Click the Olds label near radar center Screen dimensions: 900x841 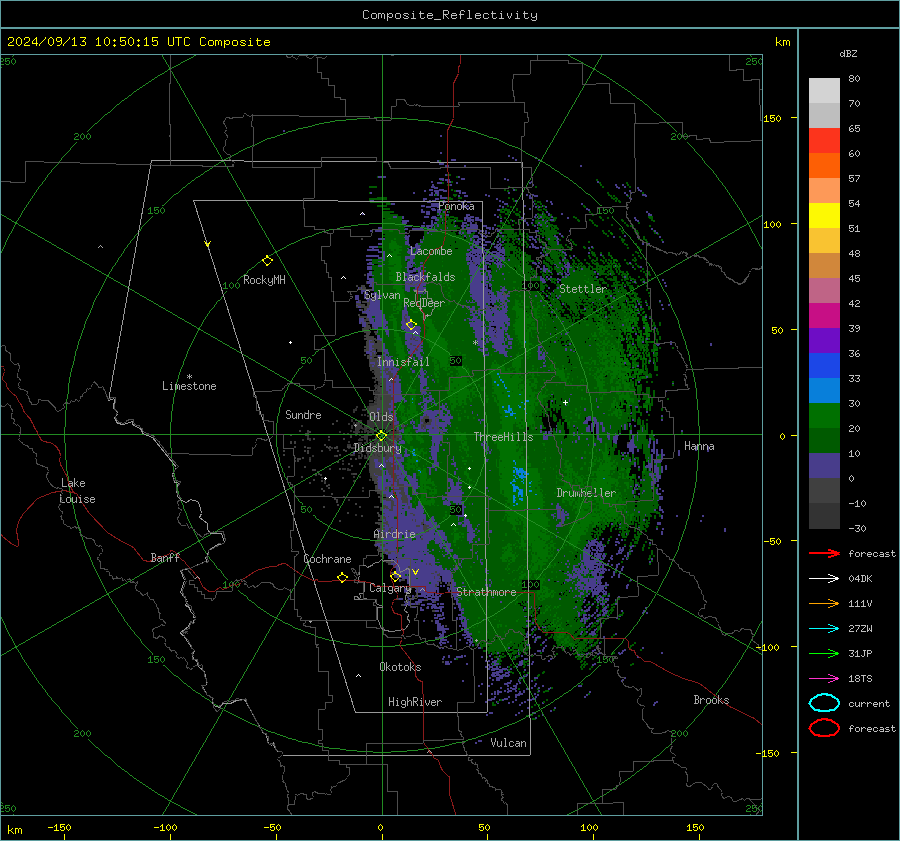coord(381,417)
